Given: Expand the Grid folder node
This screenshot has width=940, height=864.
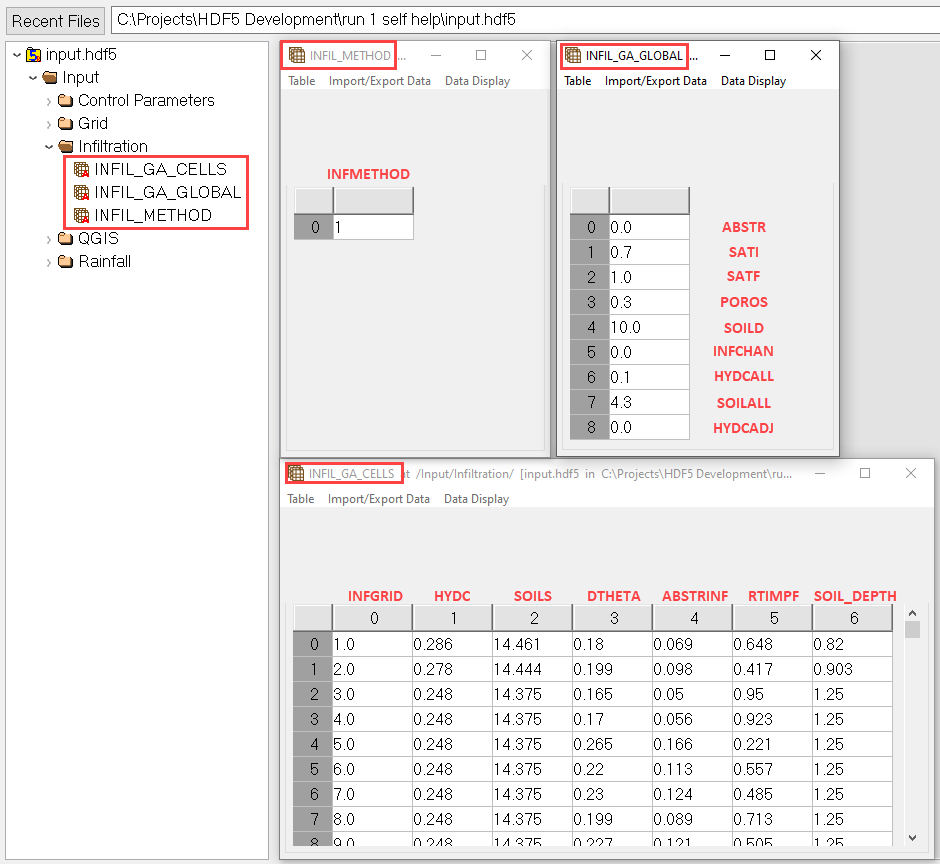Looking at the screenshot, I should pos(49,124).
